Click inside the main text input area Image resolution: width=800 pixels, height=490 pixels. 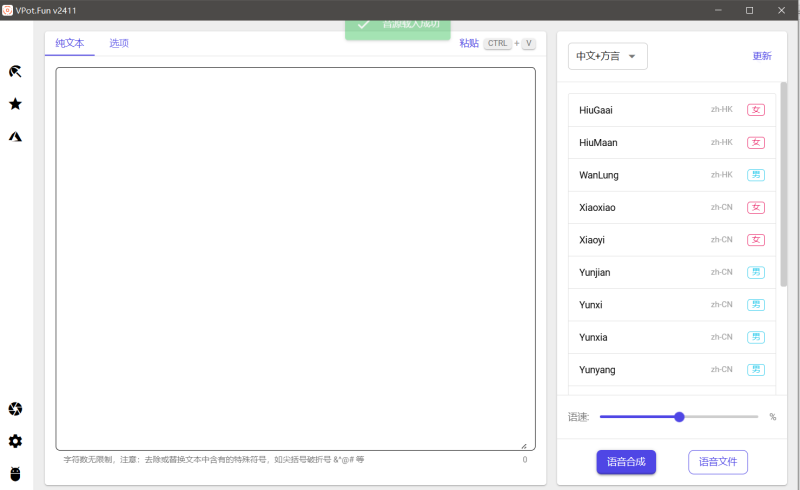tap(295, 258)
